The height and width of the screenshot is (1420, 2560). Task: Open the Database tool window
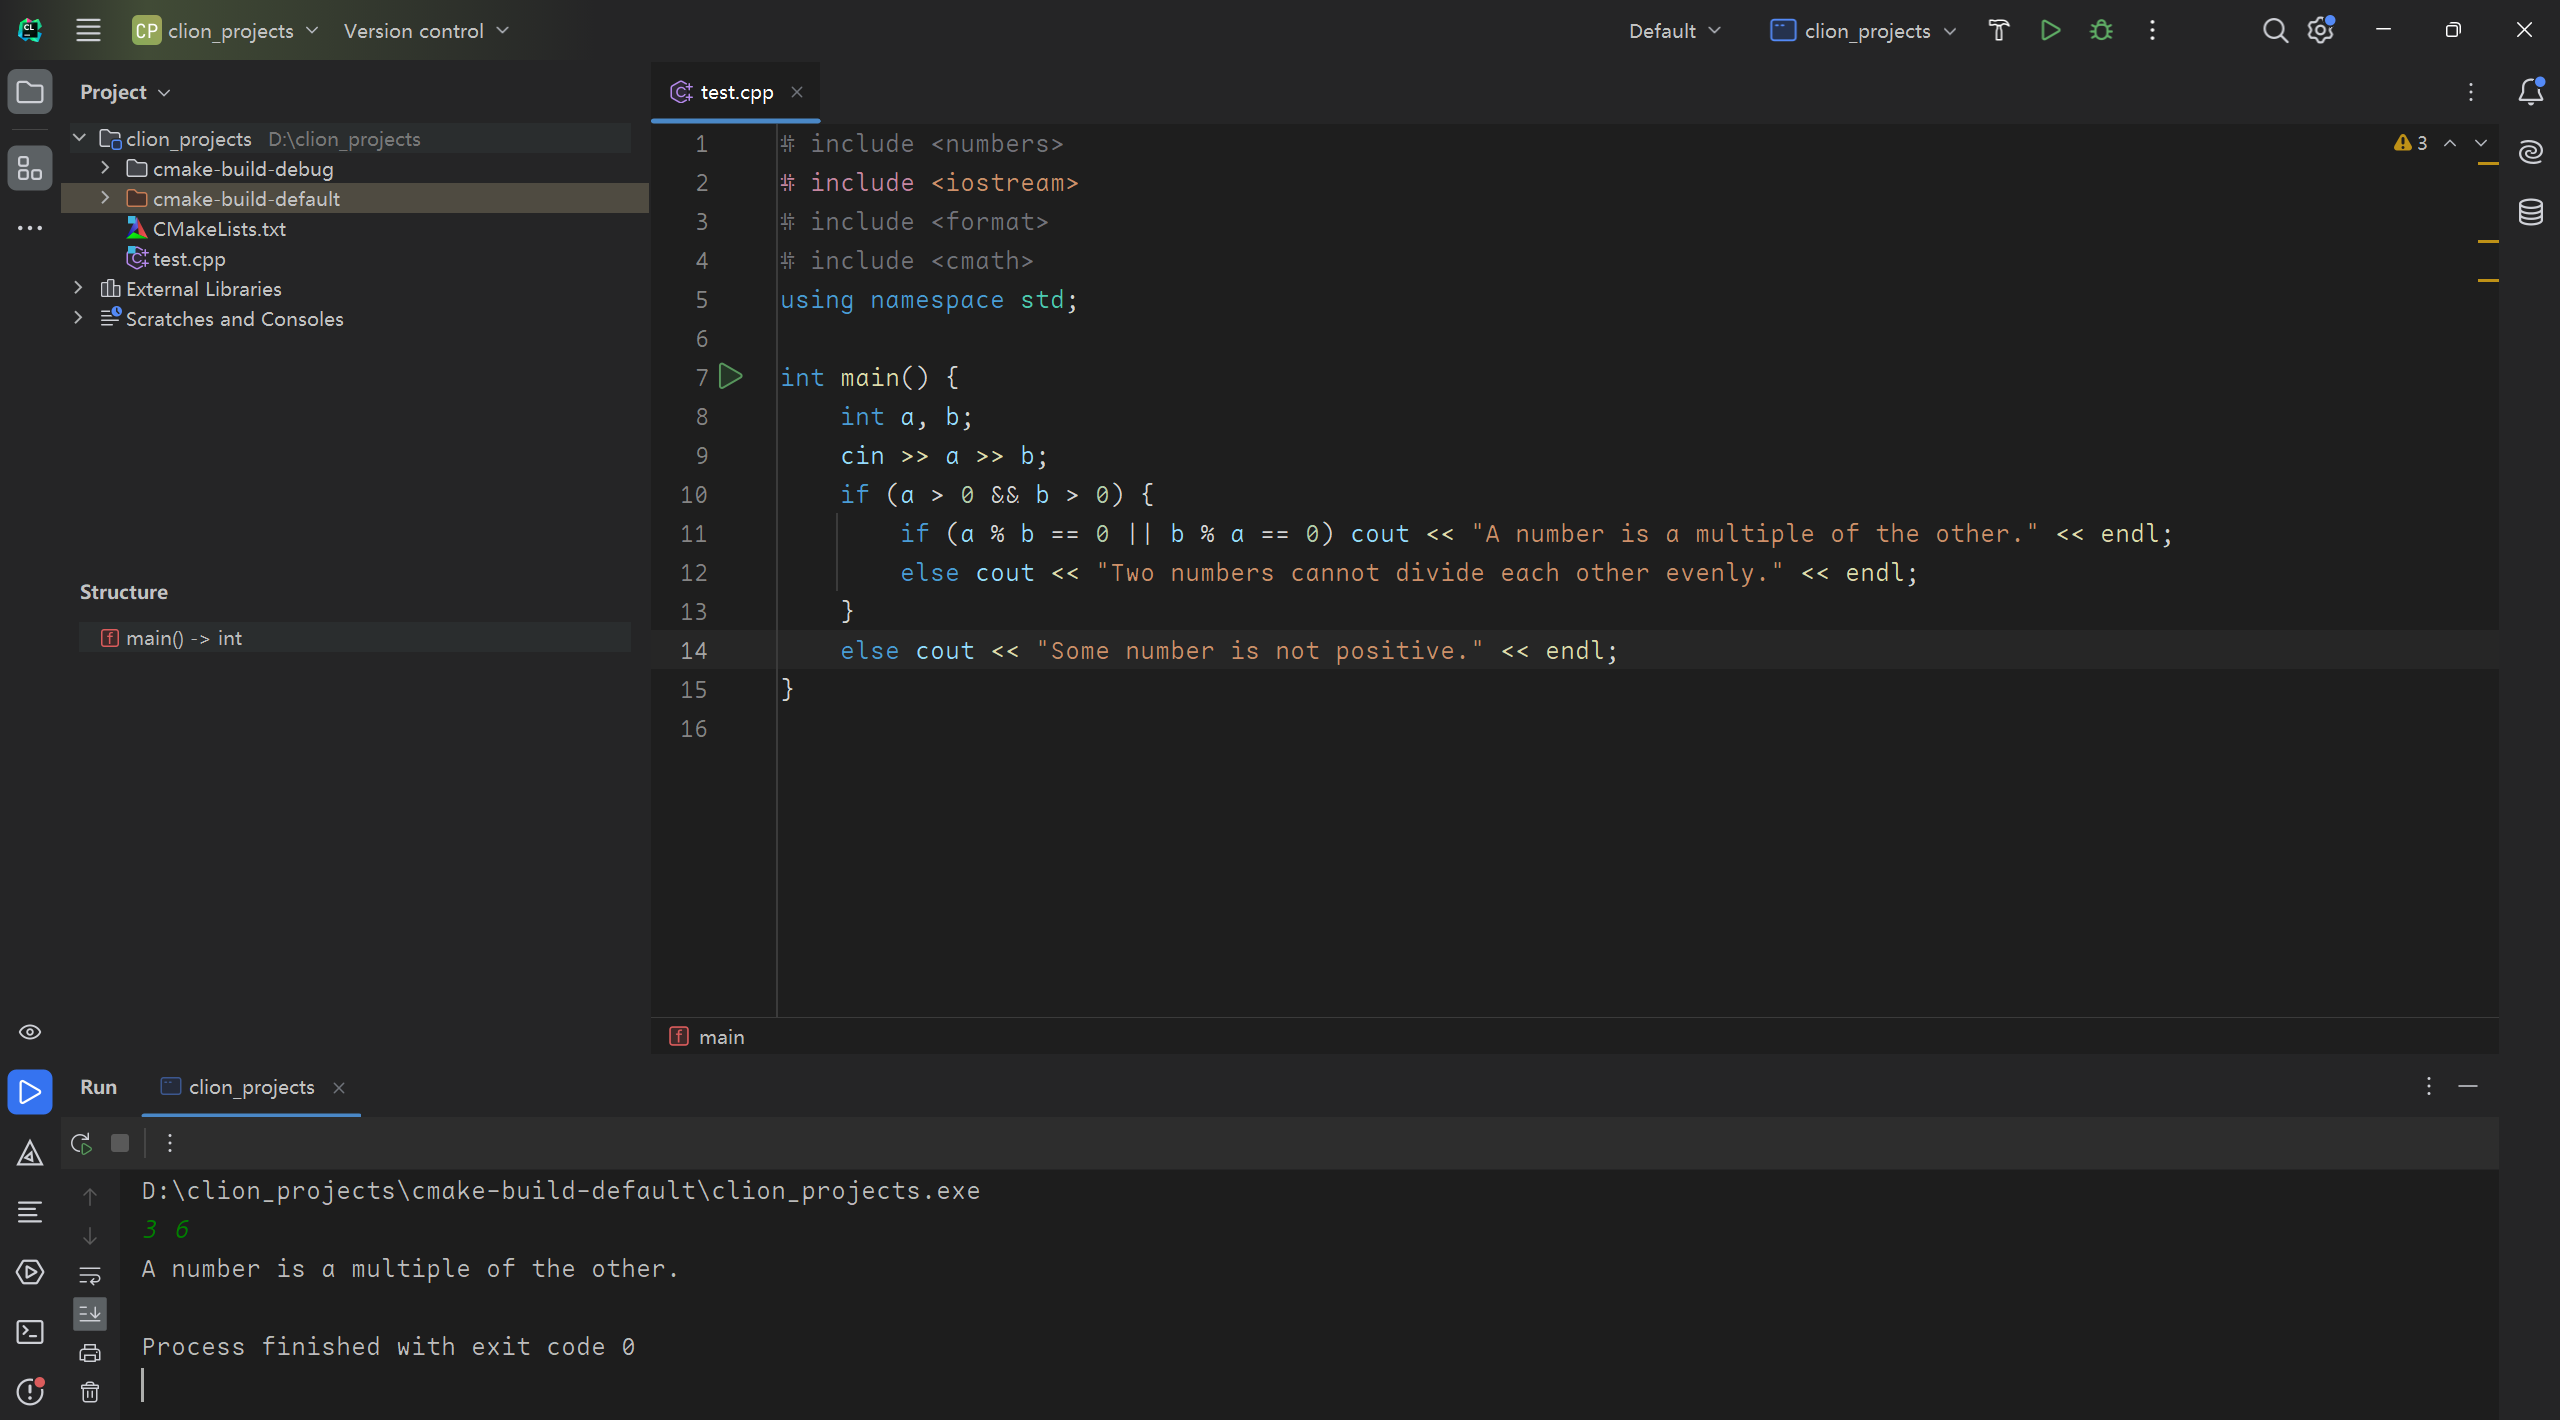pyautogui.click(x=2530, y=212)
